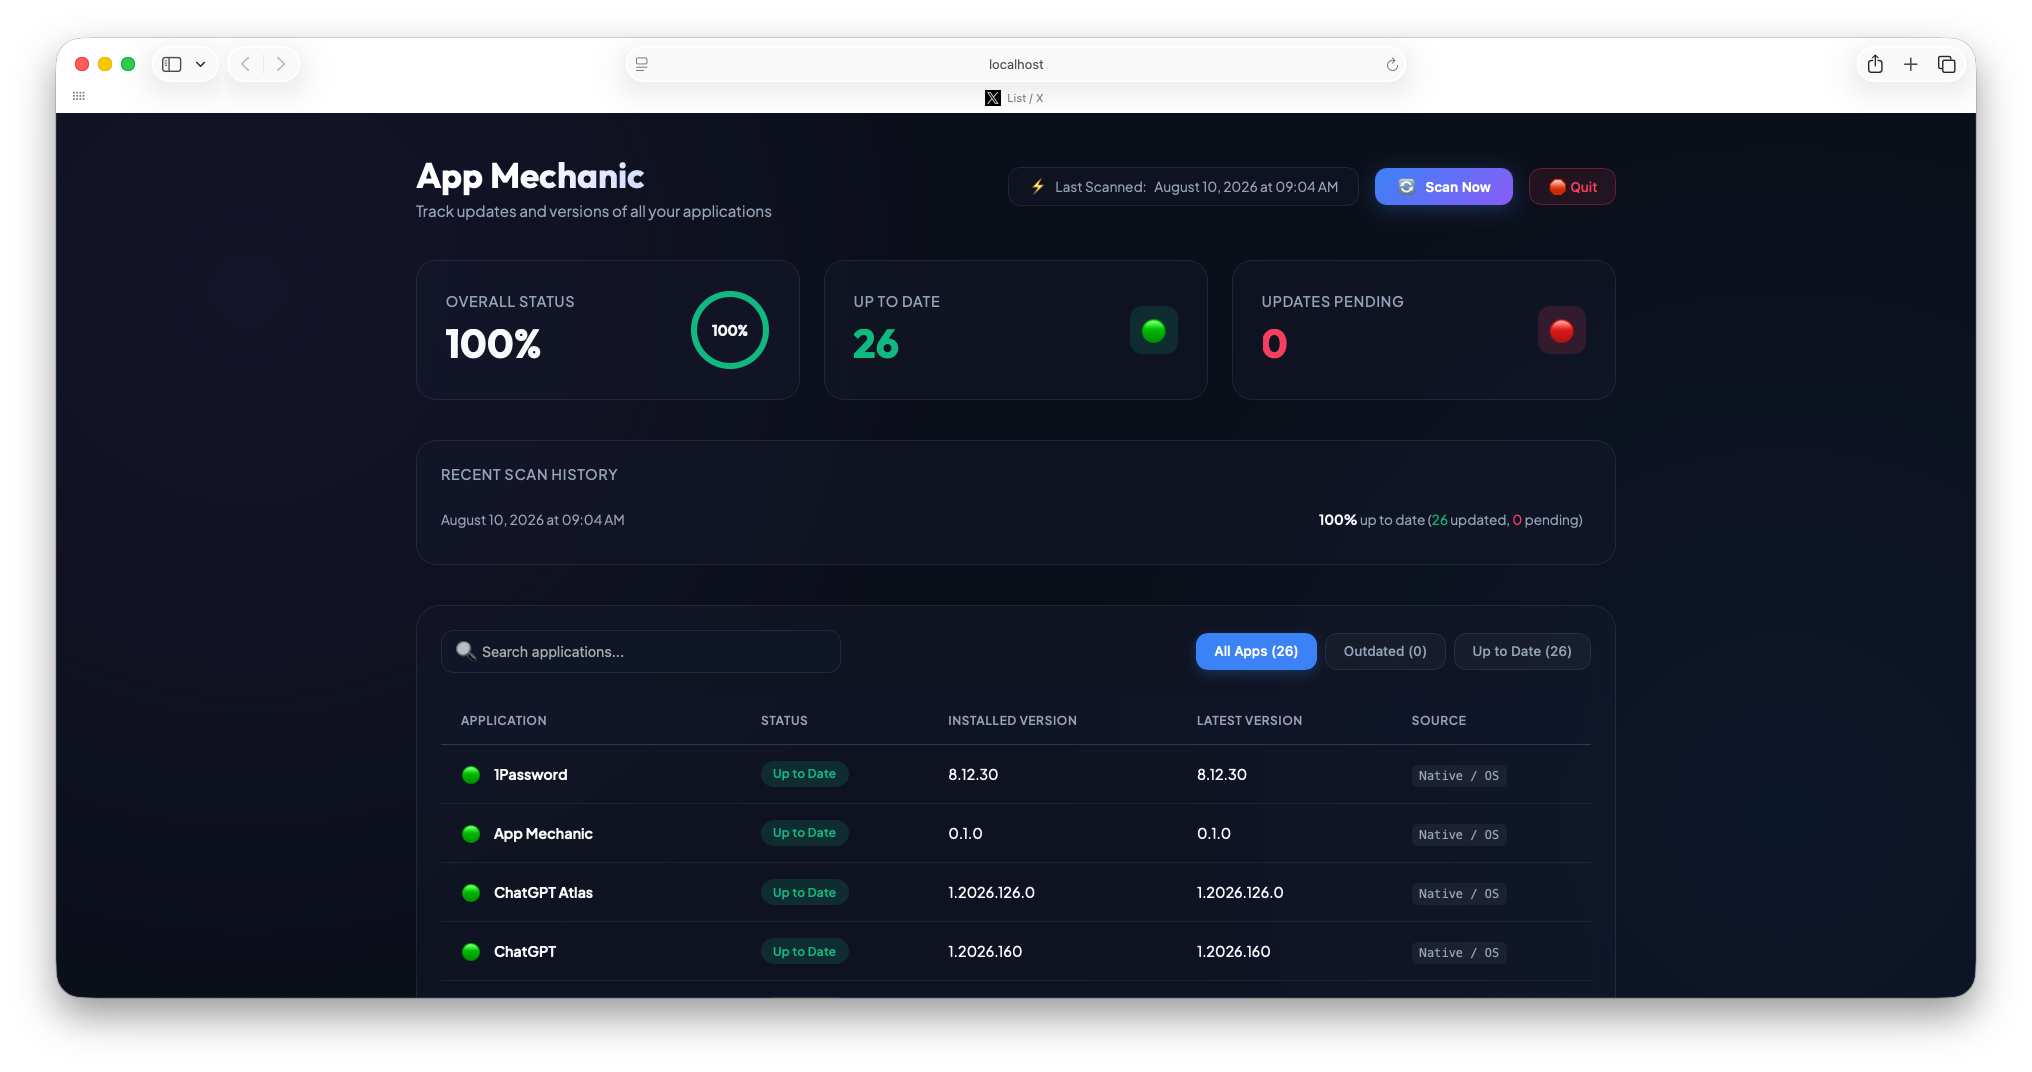The height and width of the screenshot is (1072, 2032).
Task: Reload the page with the refresh icon
Action: (1391, 64)
